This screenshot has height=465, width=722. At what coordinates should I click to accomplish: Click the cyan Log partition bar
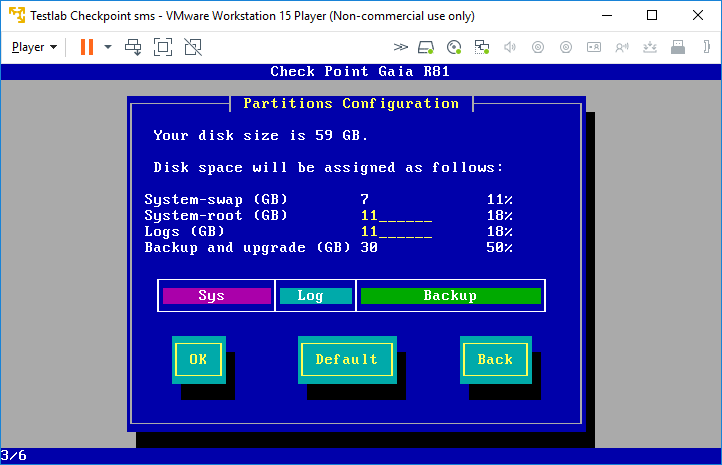point(316,296)
